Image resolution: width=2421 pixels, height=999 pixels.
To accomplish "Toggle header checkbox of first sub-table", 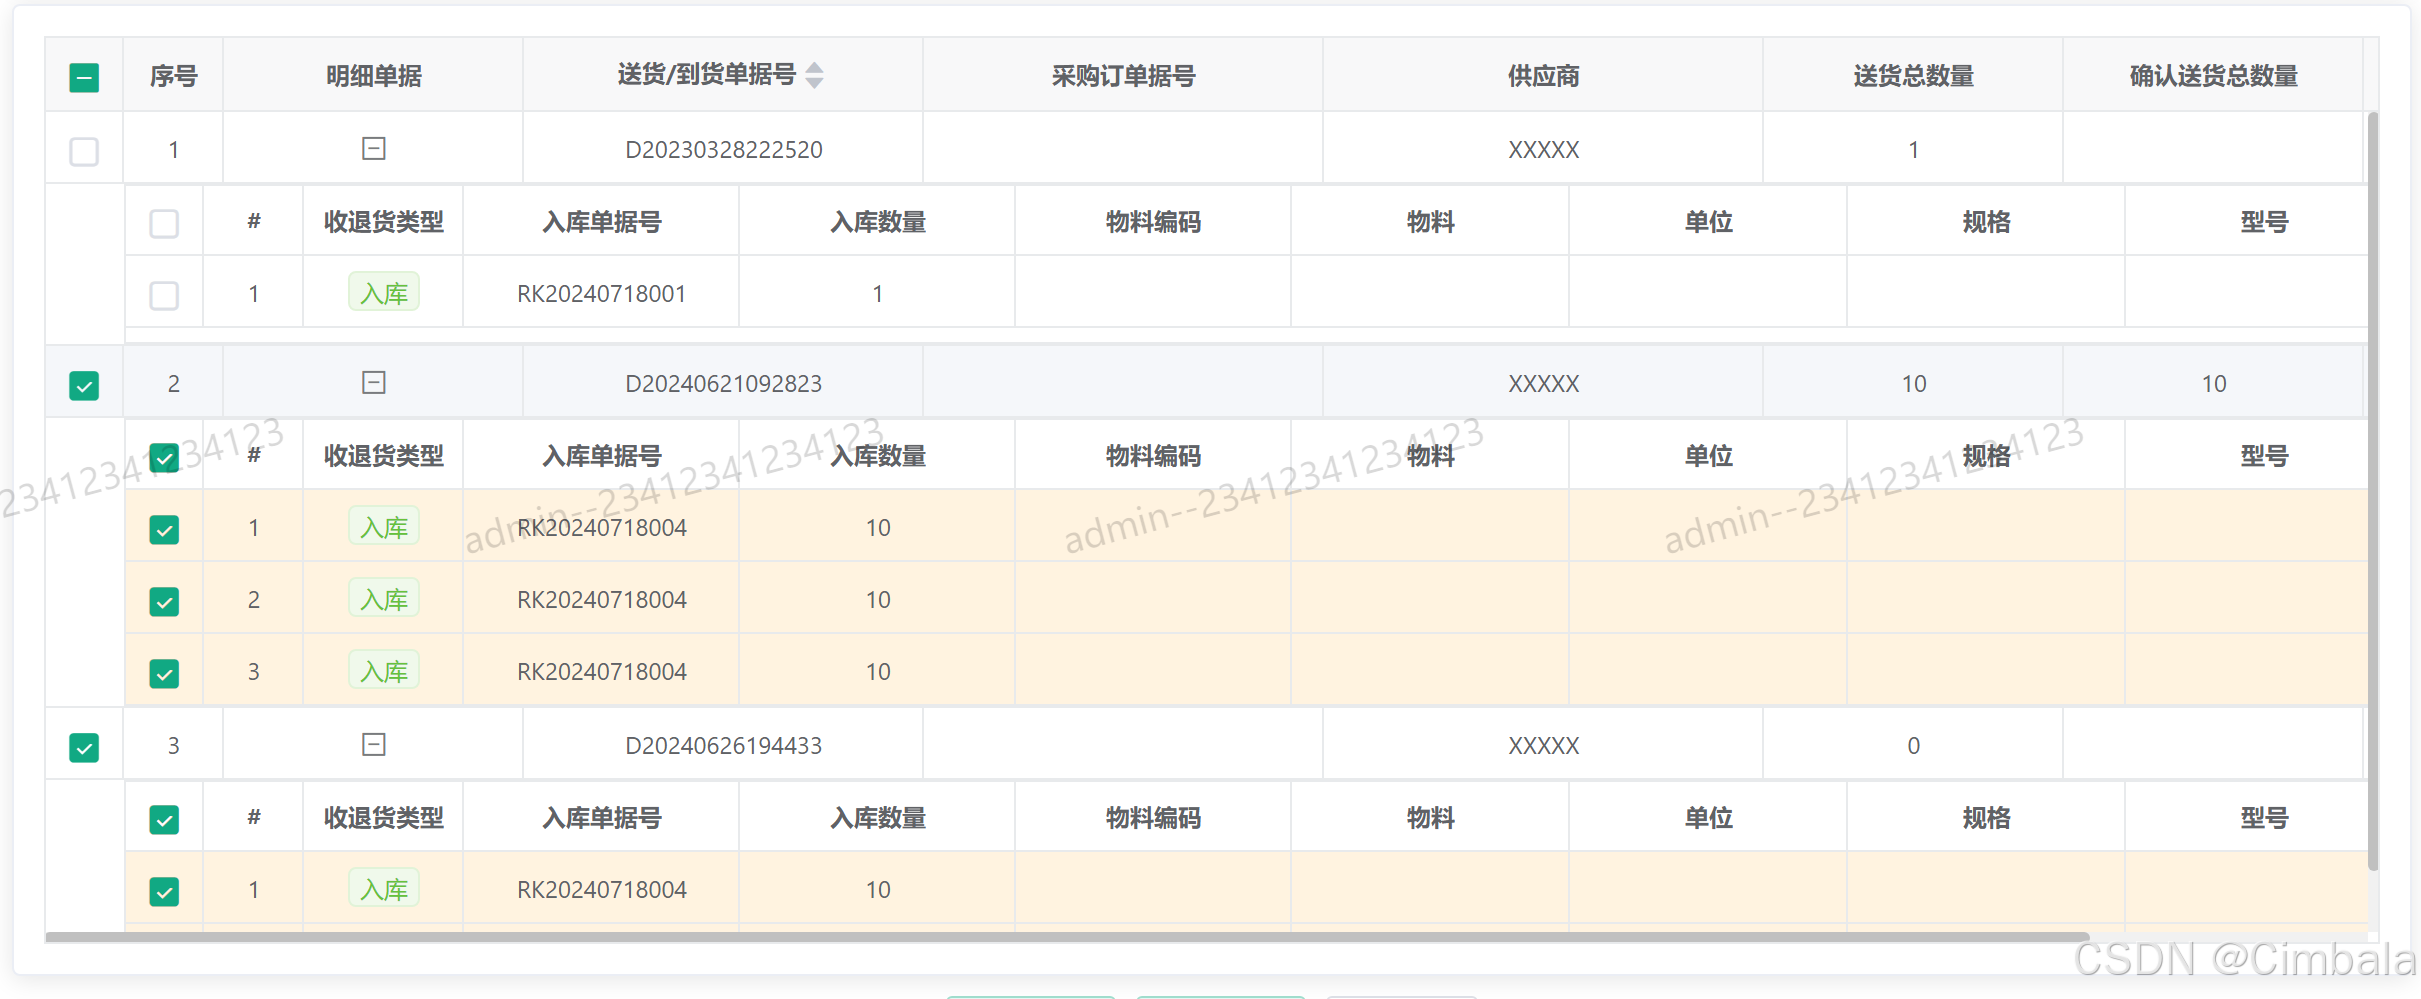I will click(x=164, y=223).
